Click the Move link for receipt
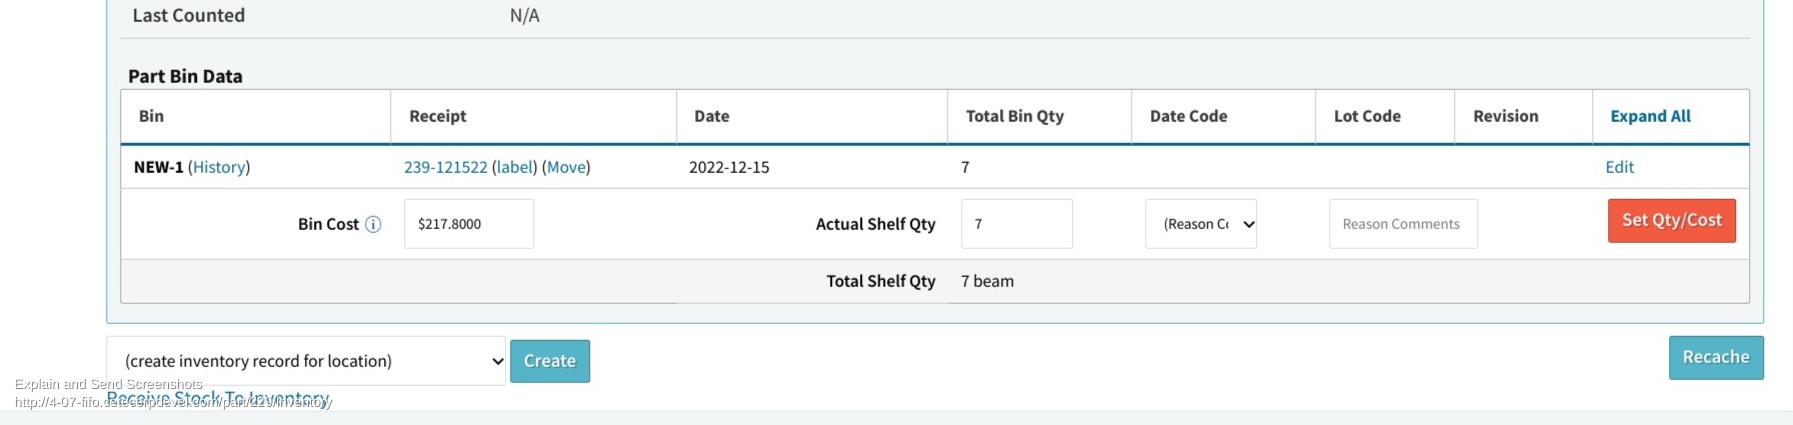The image size is (1793, 425). [566, 167]
